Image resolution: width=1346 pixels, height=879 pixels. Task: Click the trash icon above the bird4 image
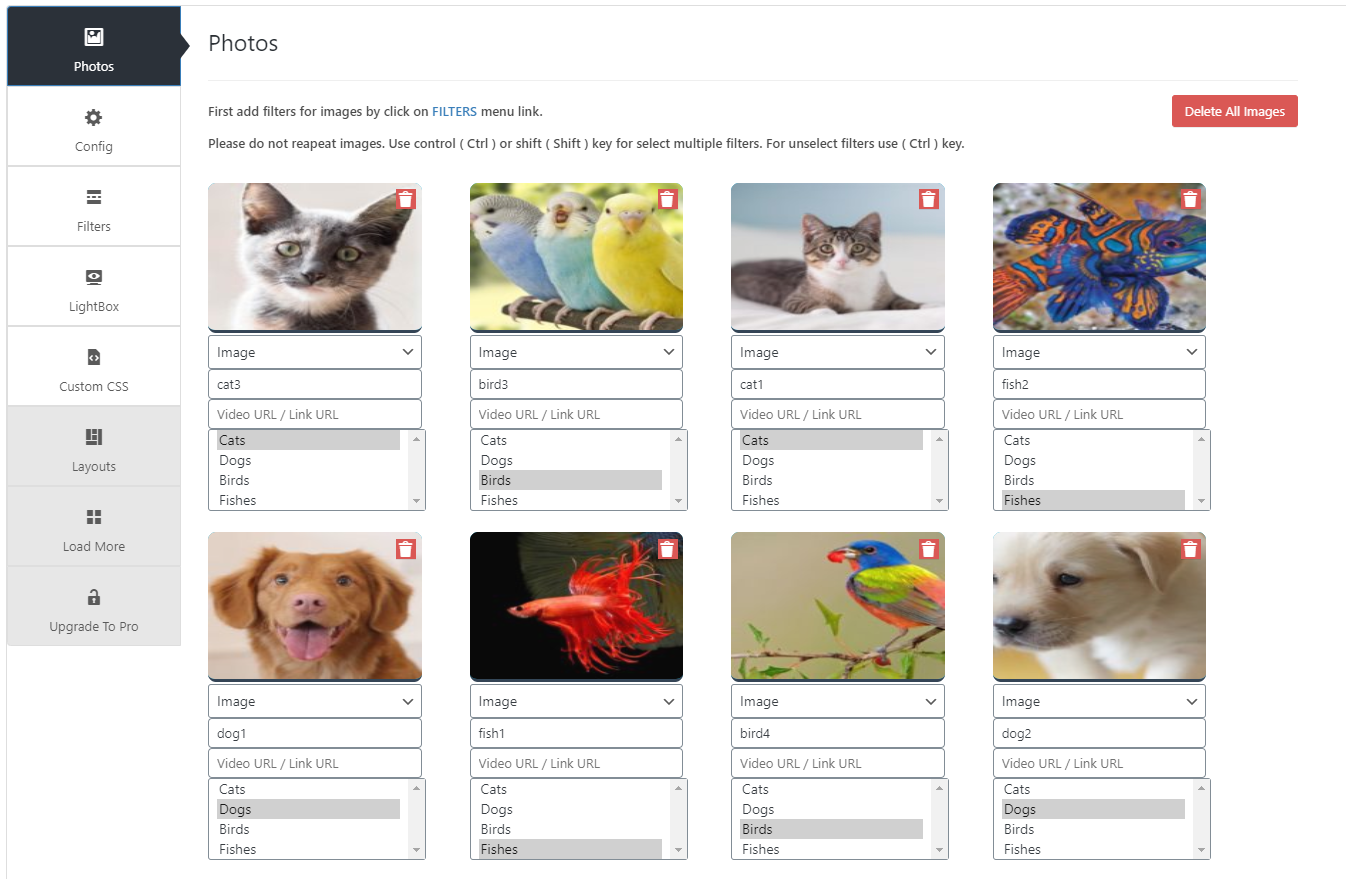pos(928,548)
